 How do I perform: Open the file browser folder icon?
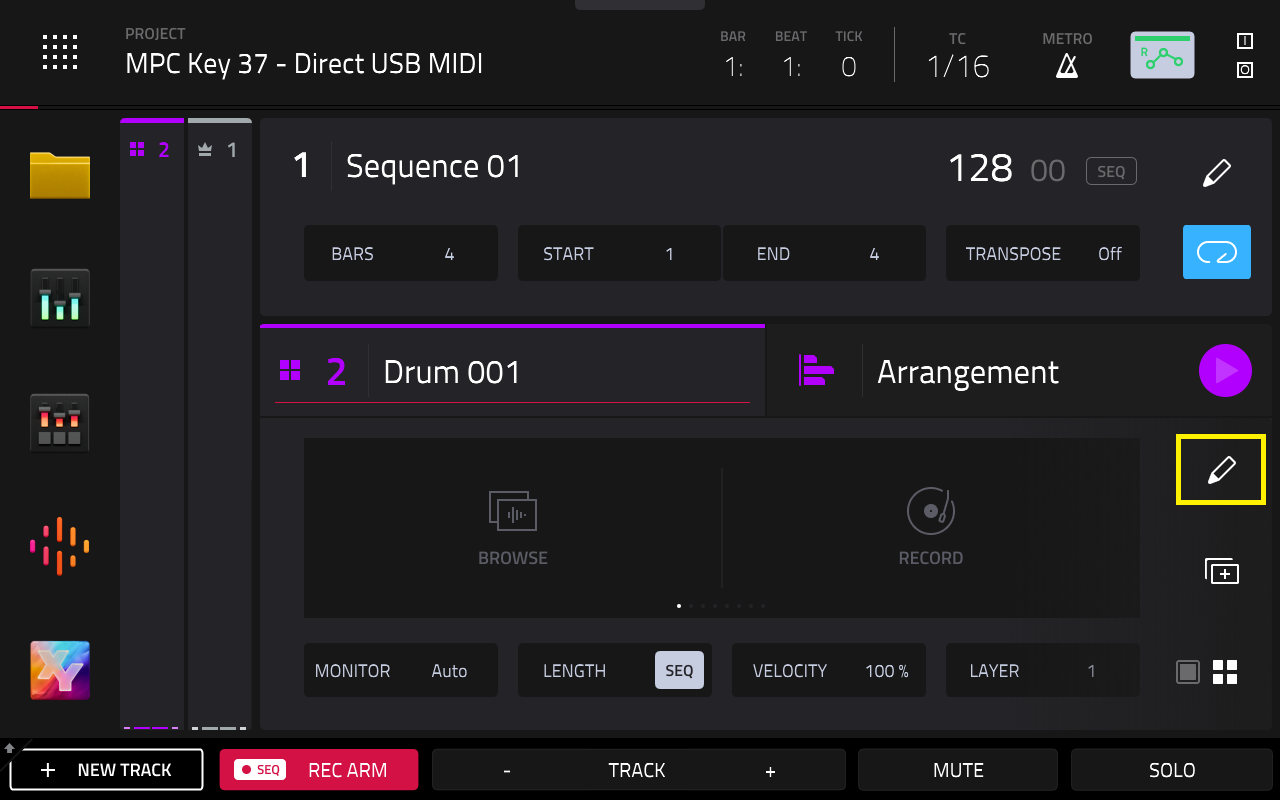tap(60, 175)
